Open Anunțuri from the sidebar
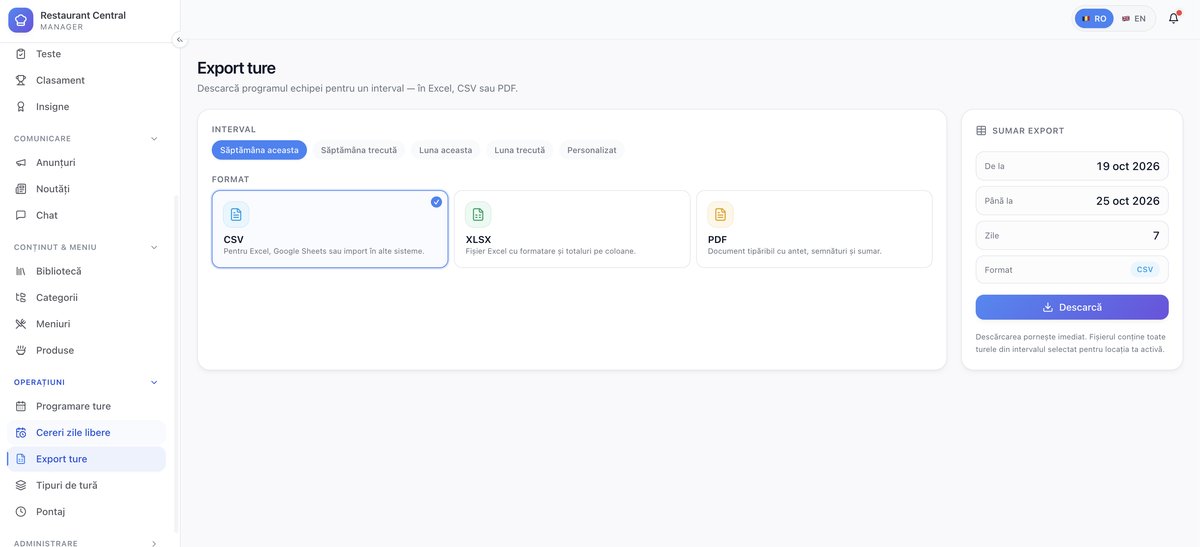The image size is (1200, 547). [86, 162]
